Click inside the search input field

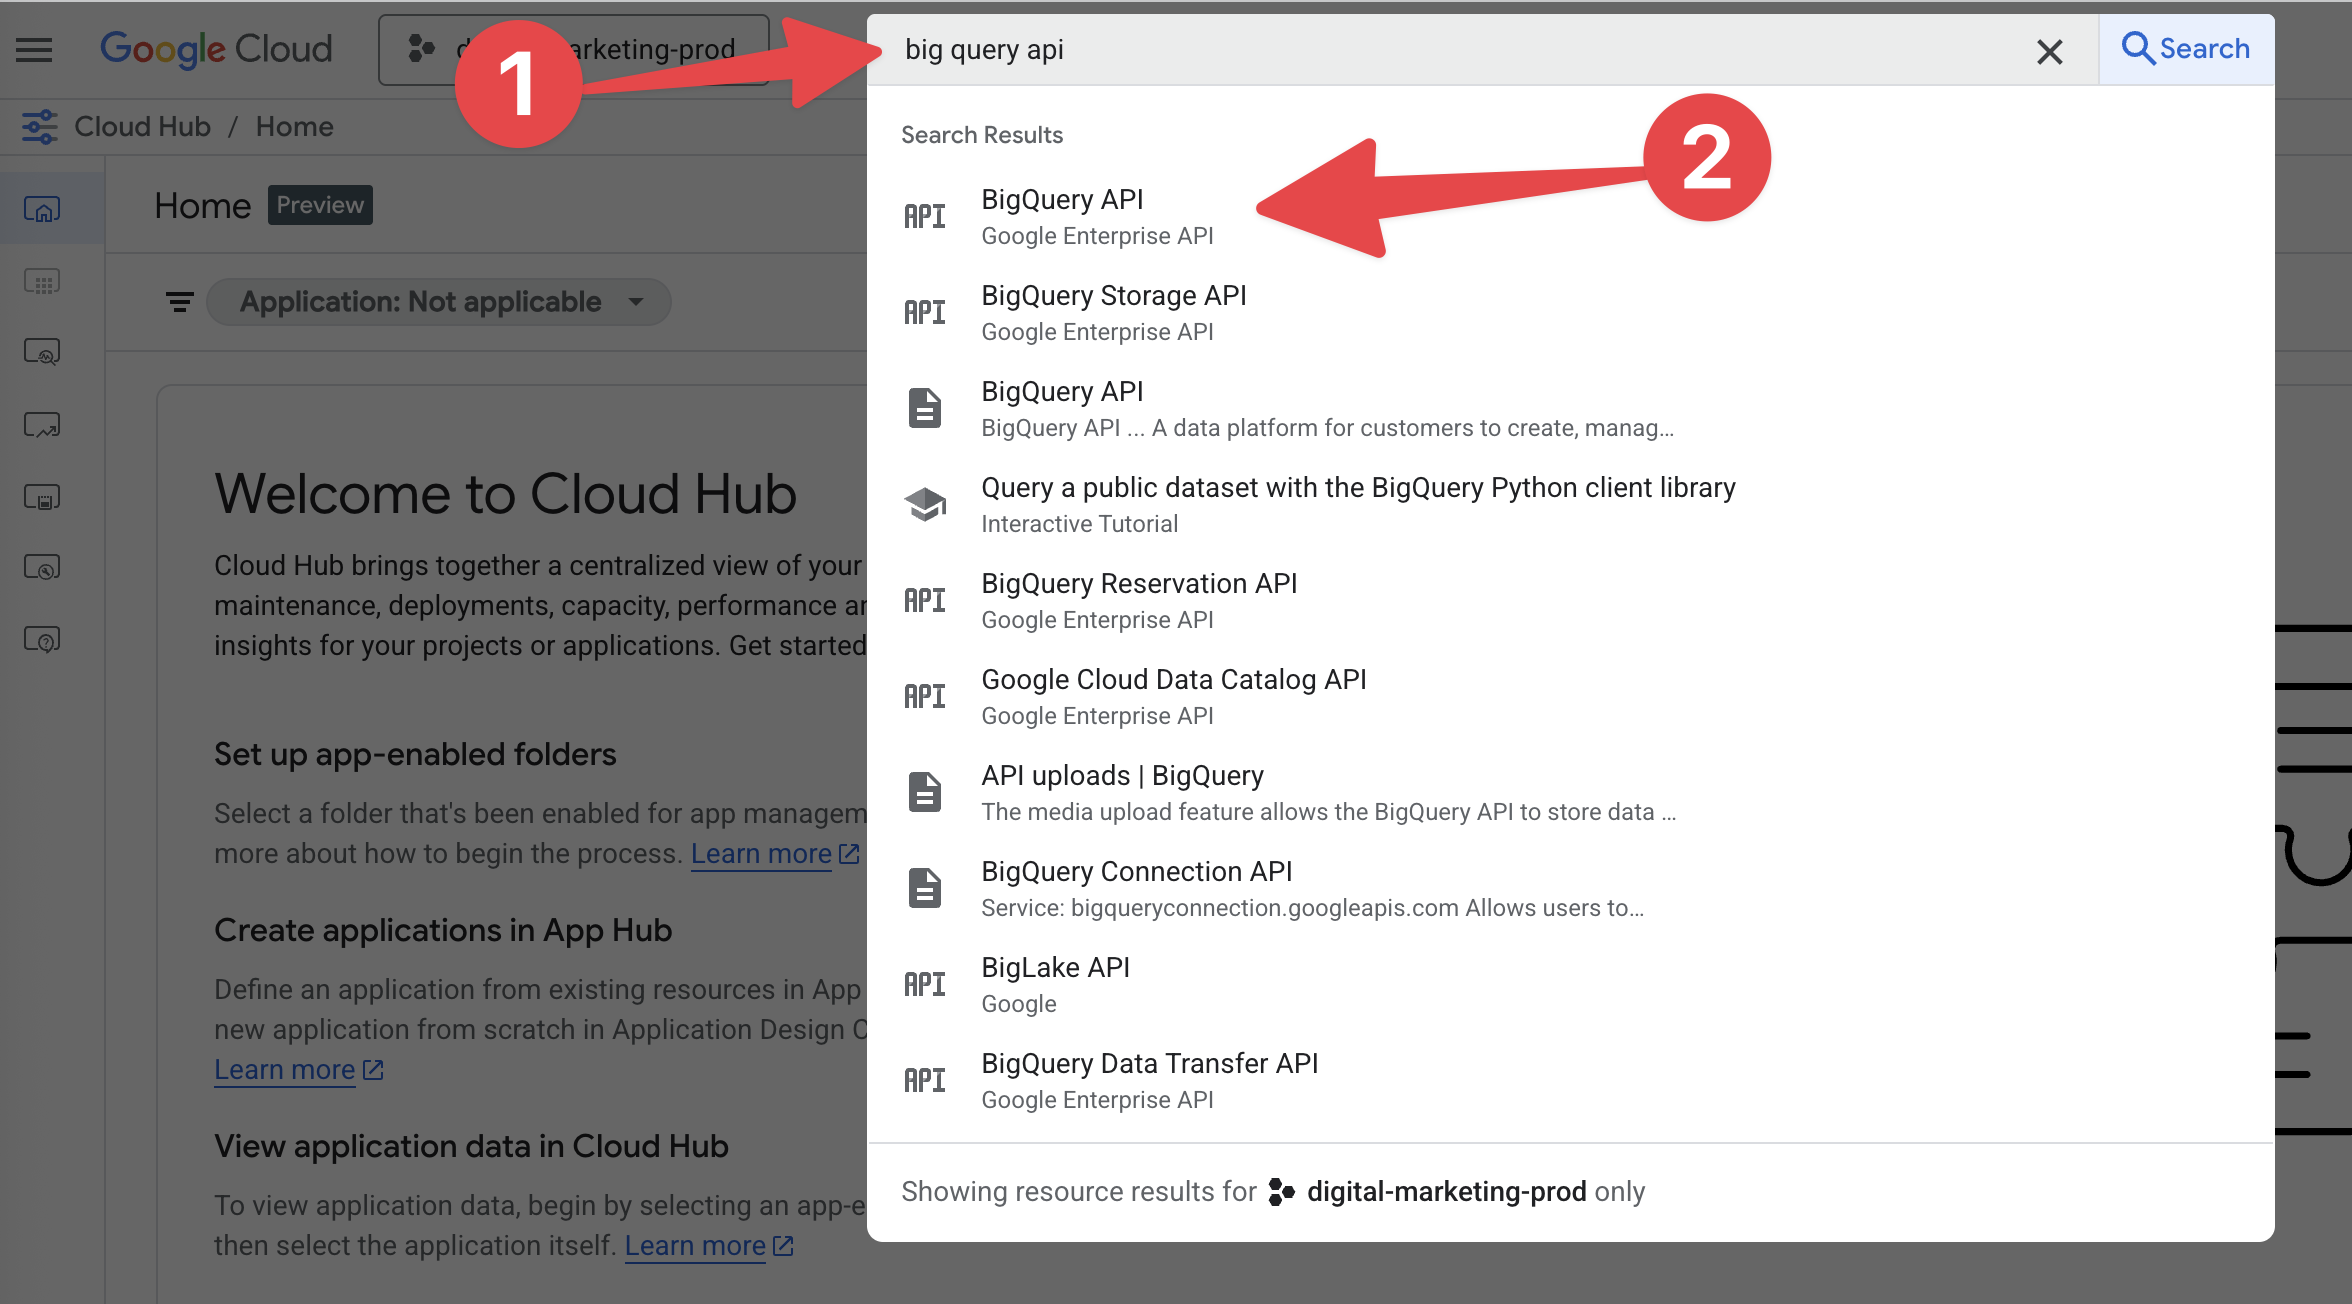1400,50
